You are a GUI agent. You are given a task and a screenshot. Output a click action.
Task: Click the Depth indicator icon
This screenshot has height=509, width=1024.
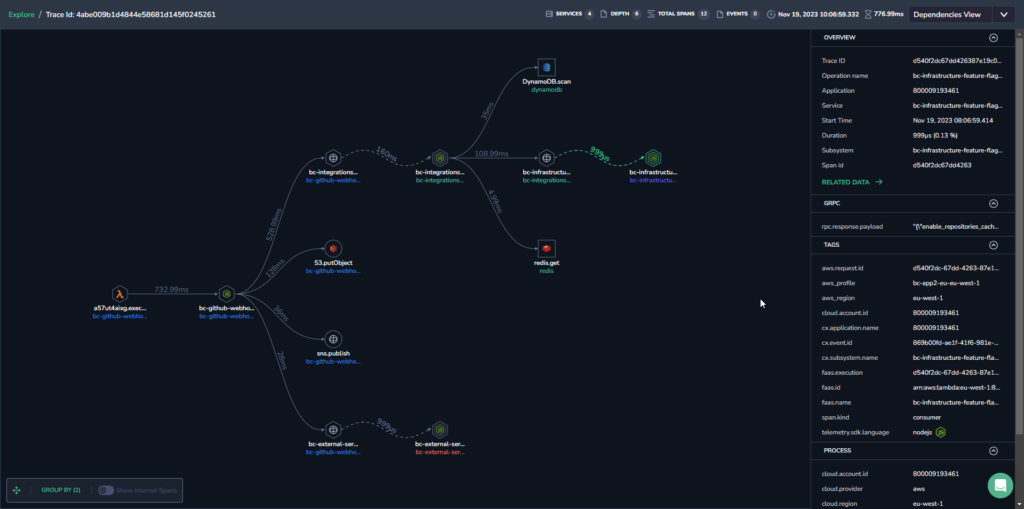[x=603, y=14]
